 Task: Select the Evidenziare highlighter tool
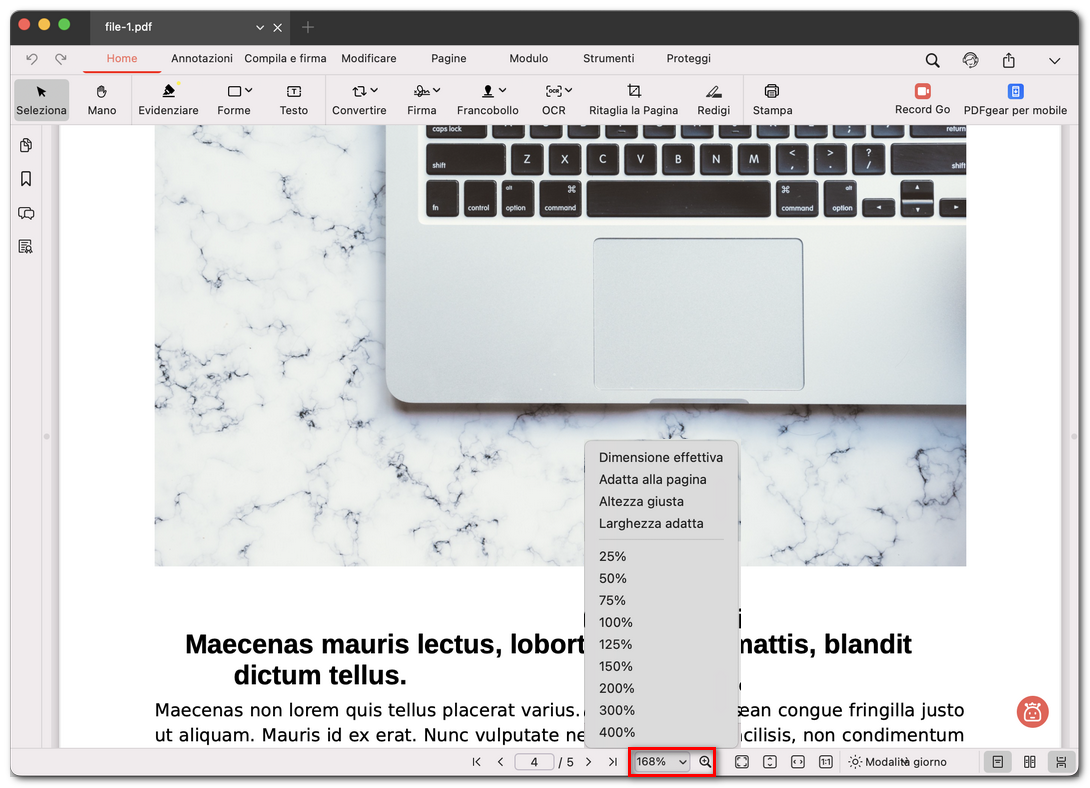tap(168, 99)
